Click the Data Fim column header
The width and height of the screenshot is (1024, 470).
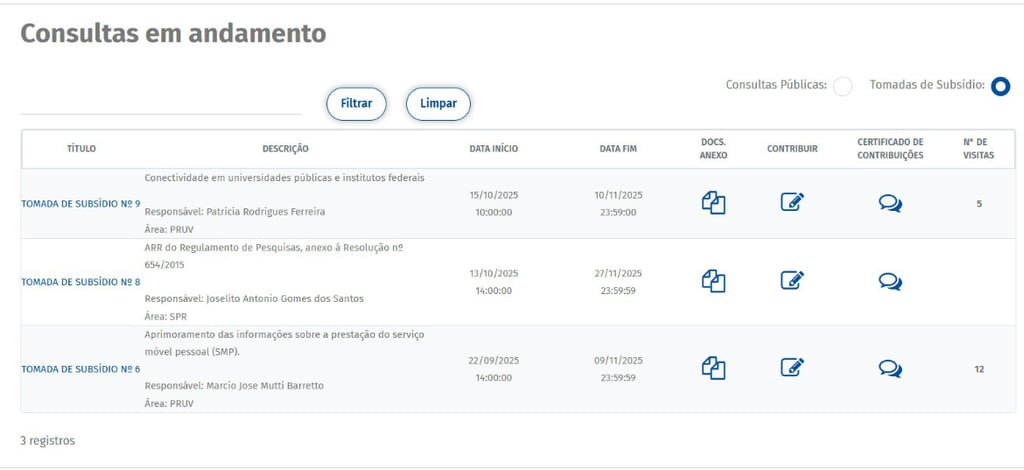coord(618,149)
